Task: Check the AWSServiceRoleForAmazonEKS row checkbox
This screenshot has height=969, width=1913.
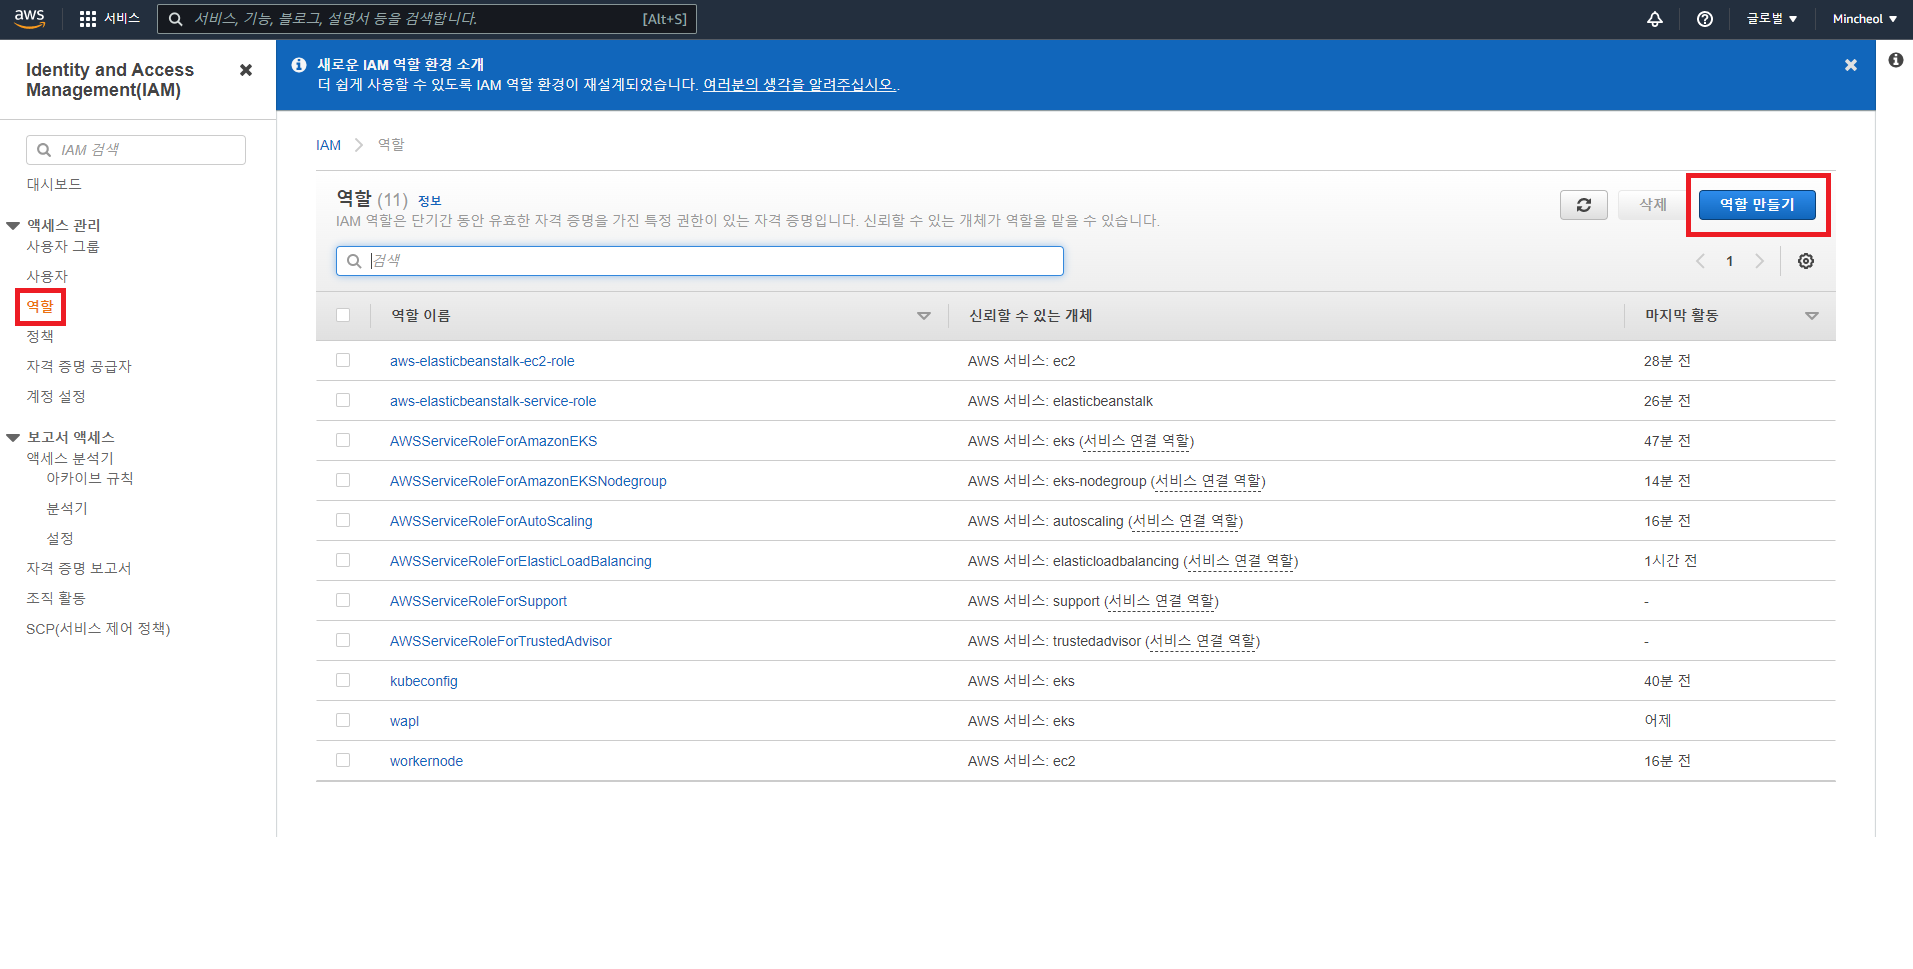Action: click(343, 440)
